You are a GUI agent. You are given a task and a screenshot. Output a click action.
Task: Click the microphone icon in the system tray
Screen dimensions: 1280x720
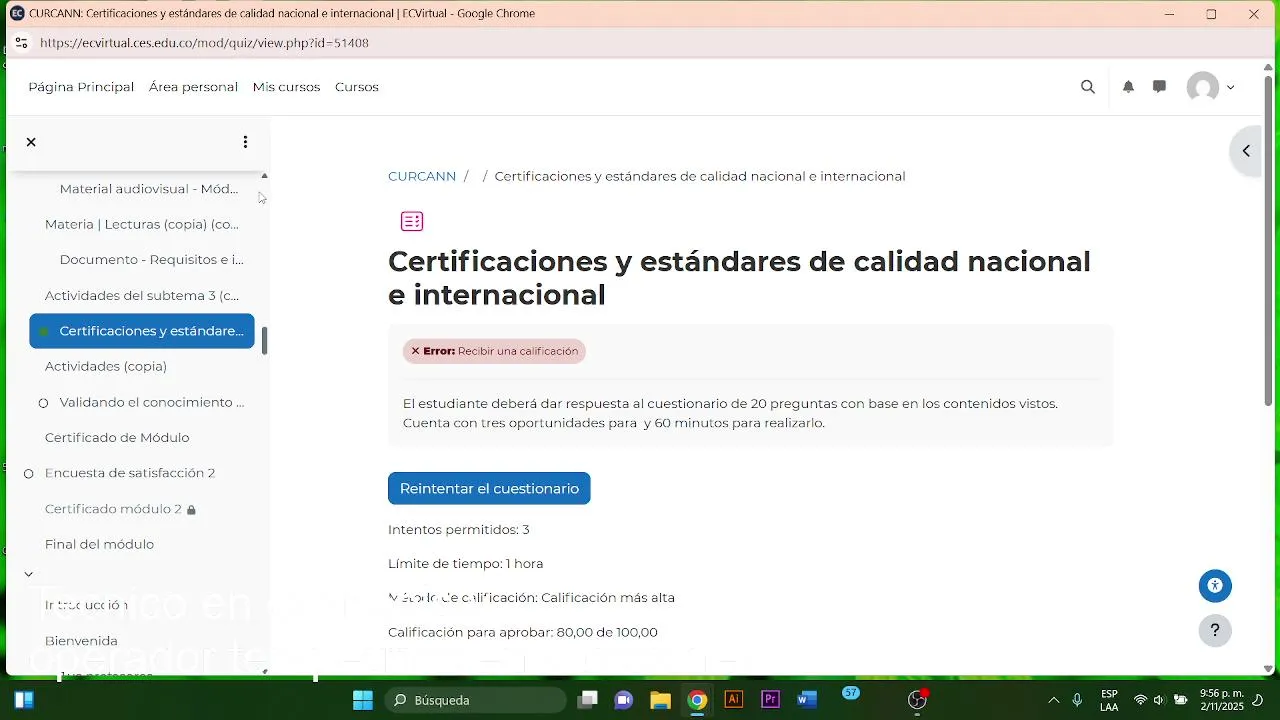(1077, 700)
